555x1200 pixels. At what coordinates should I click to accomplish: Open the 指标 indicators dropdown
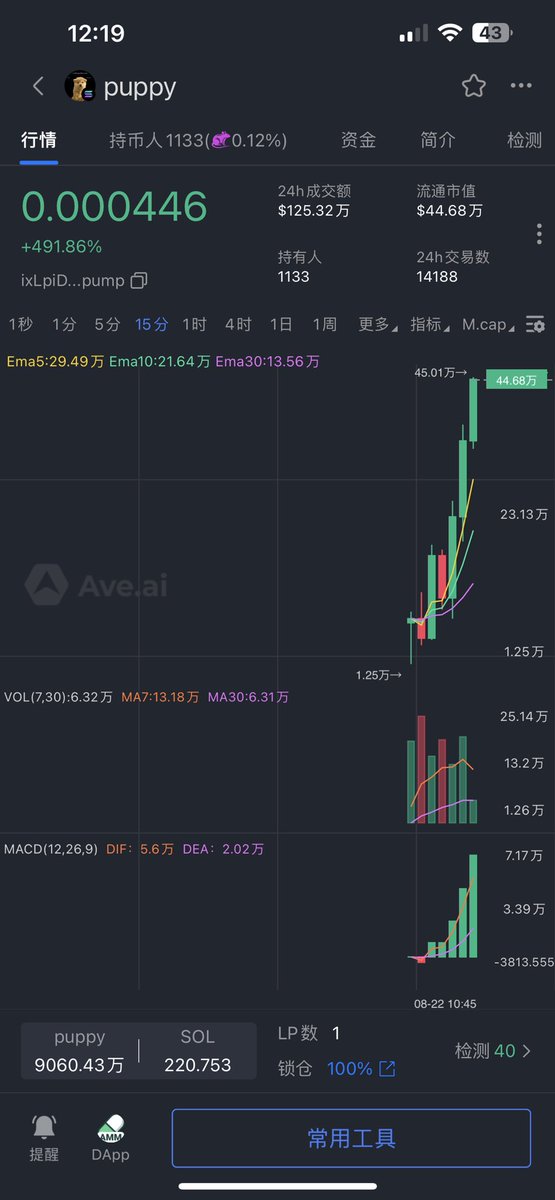click(430, 324)
